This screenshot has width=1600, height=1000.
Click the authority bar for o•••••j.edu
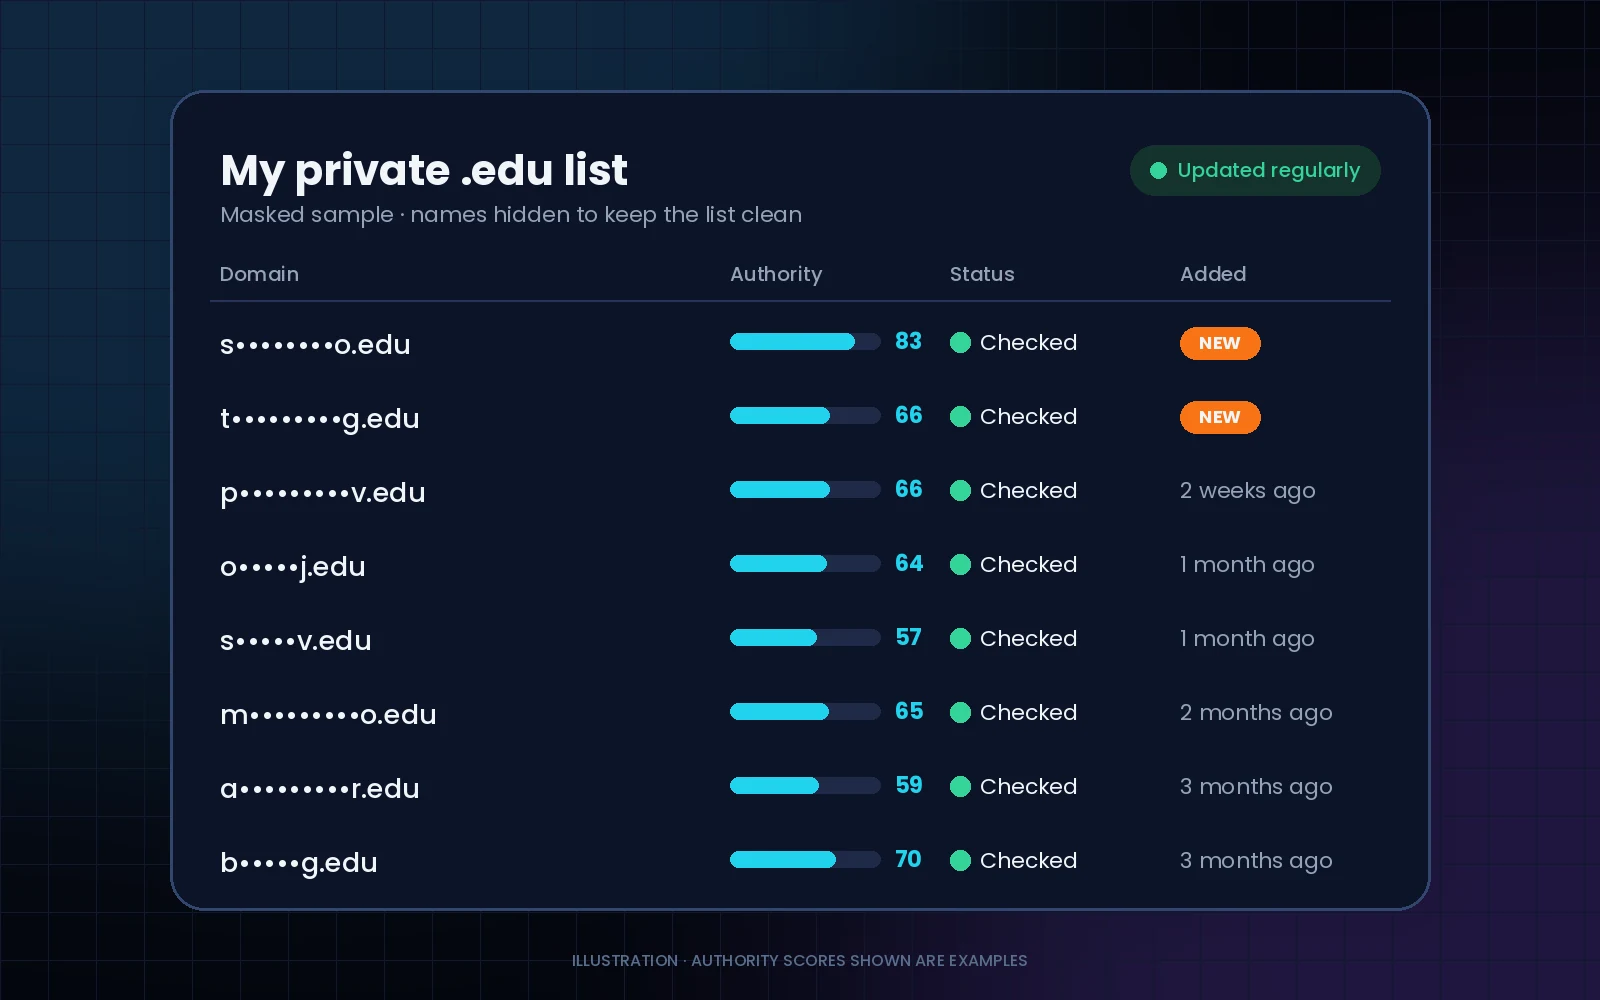click(x=805, y=564)
